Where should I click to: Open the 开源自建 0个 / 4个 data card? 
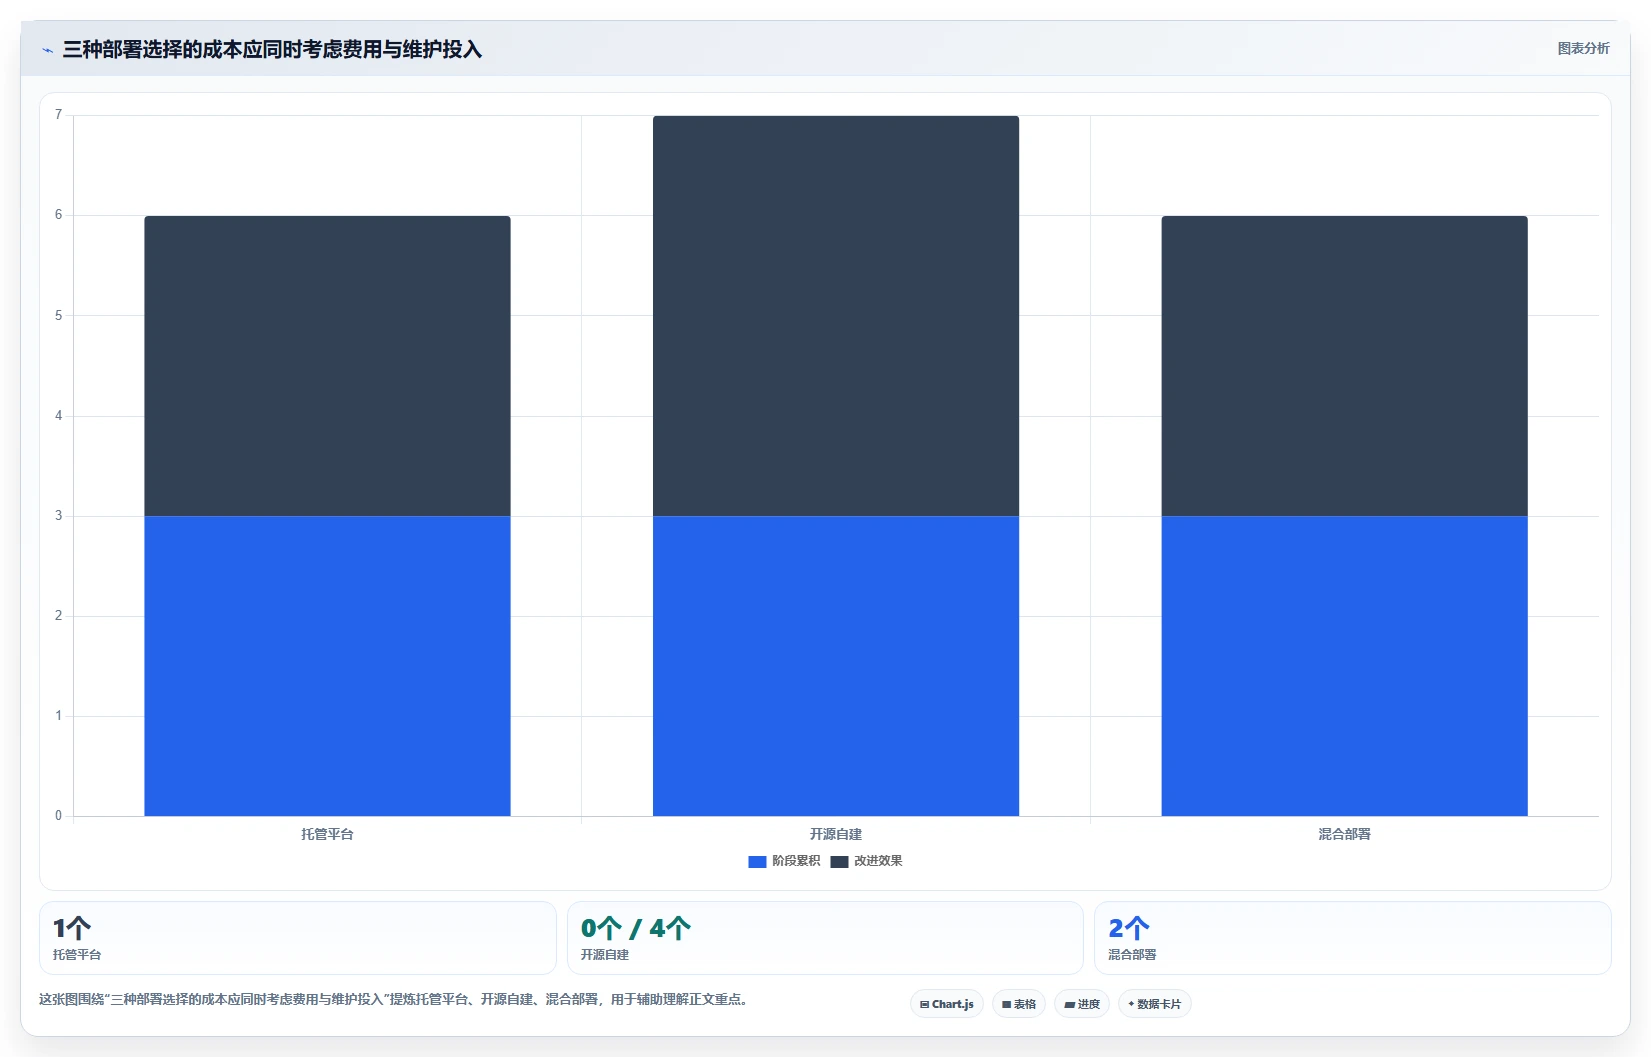[x=825, y=938]
